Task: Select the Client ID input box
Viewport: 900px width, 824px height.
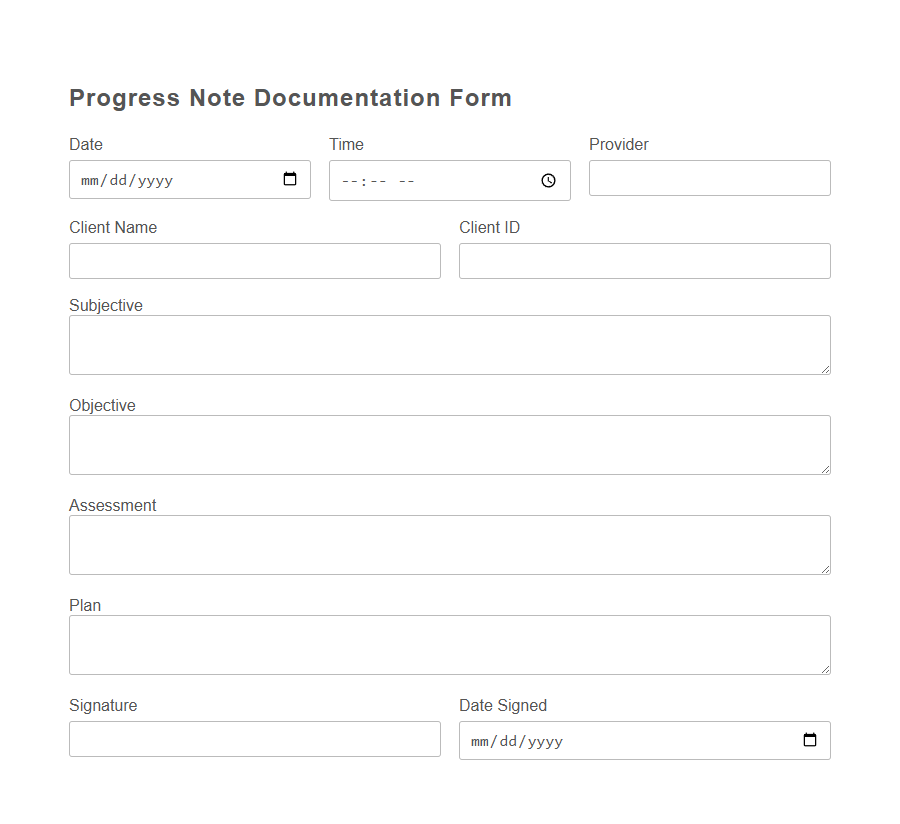Action: tap(644, 260)
